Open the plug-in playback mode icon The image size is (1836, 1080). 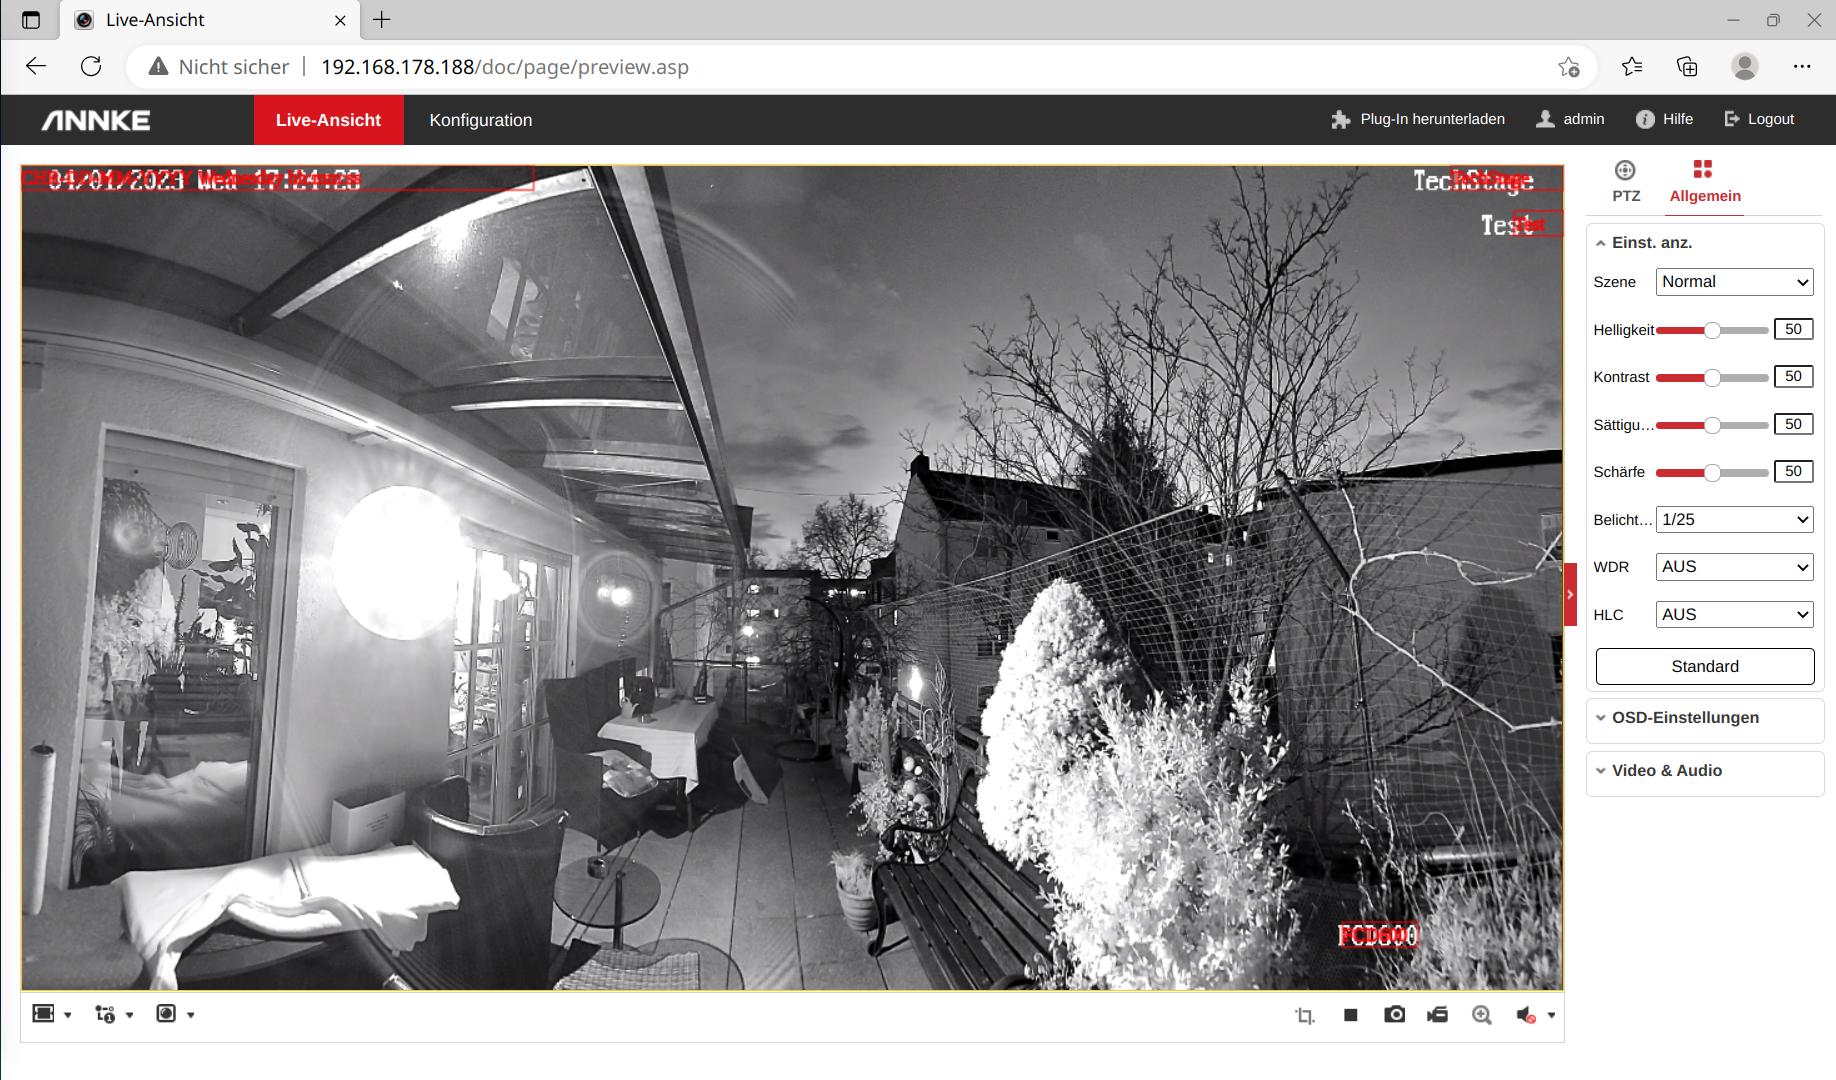166,1014
